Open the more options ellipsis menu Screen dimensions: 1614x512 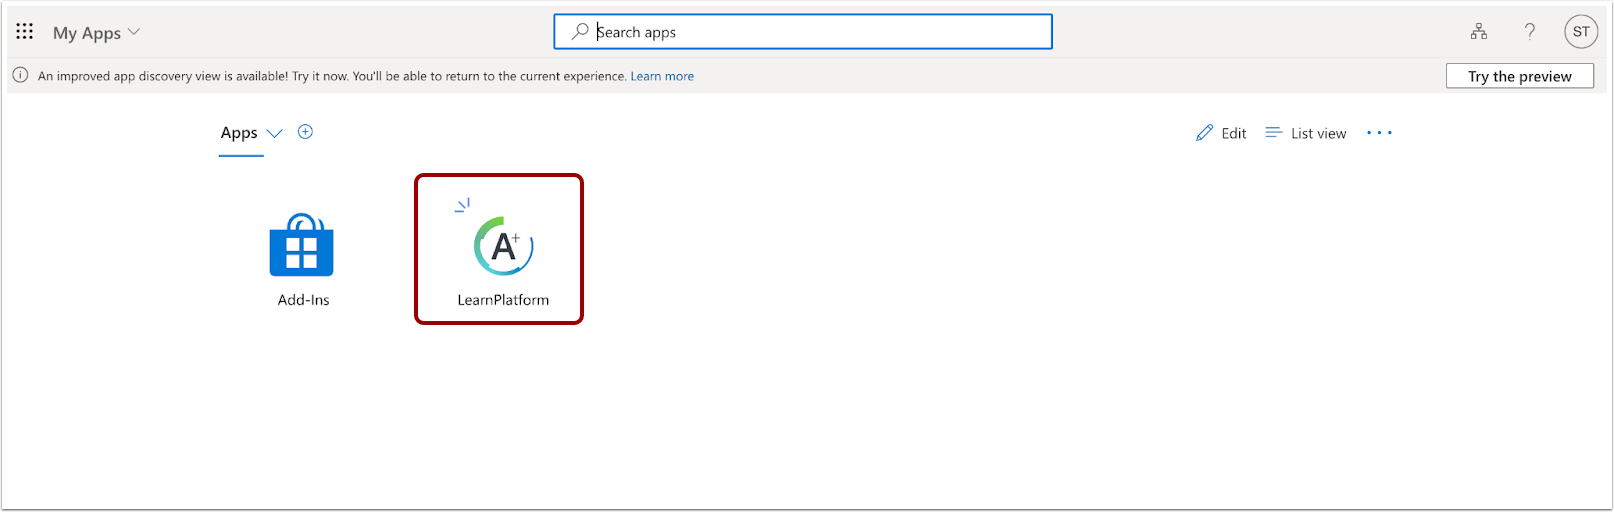point(1379,133)
